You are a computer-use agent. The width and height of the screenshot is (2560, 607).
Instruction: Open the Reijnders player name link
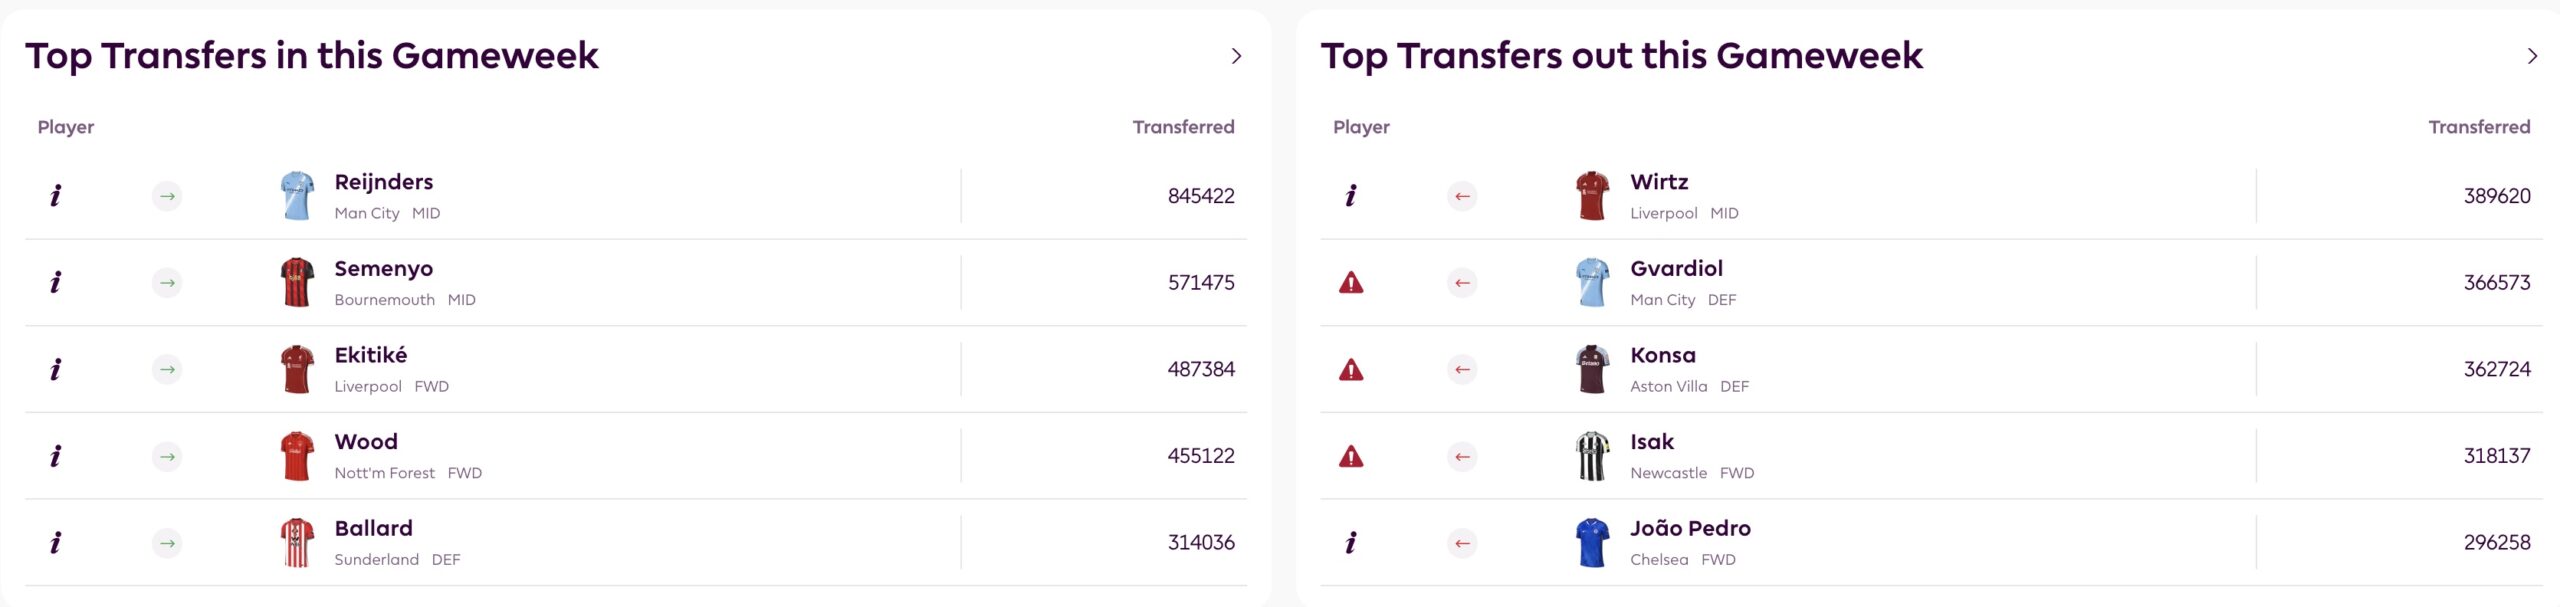point(384,182)
